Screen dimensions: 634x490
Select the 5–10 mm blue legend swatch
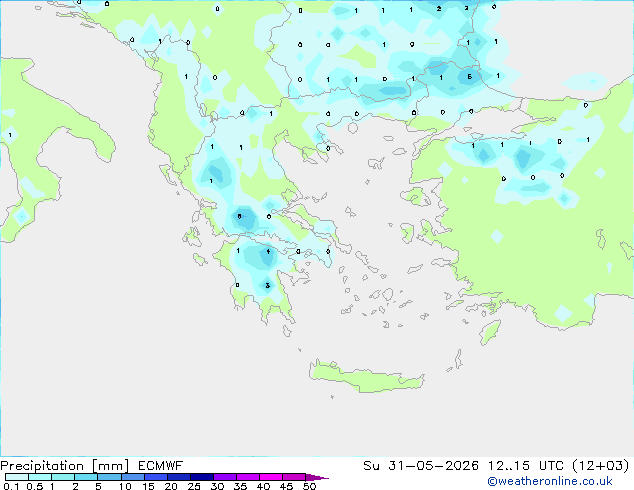(109, 477)
